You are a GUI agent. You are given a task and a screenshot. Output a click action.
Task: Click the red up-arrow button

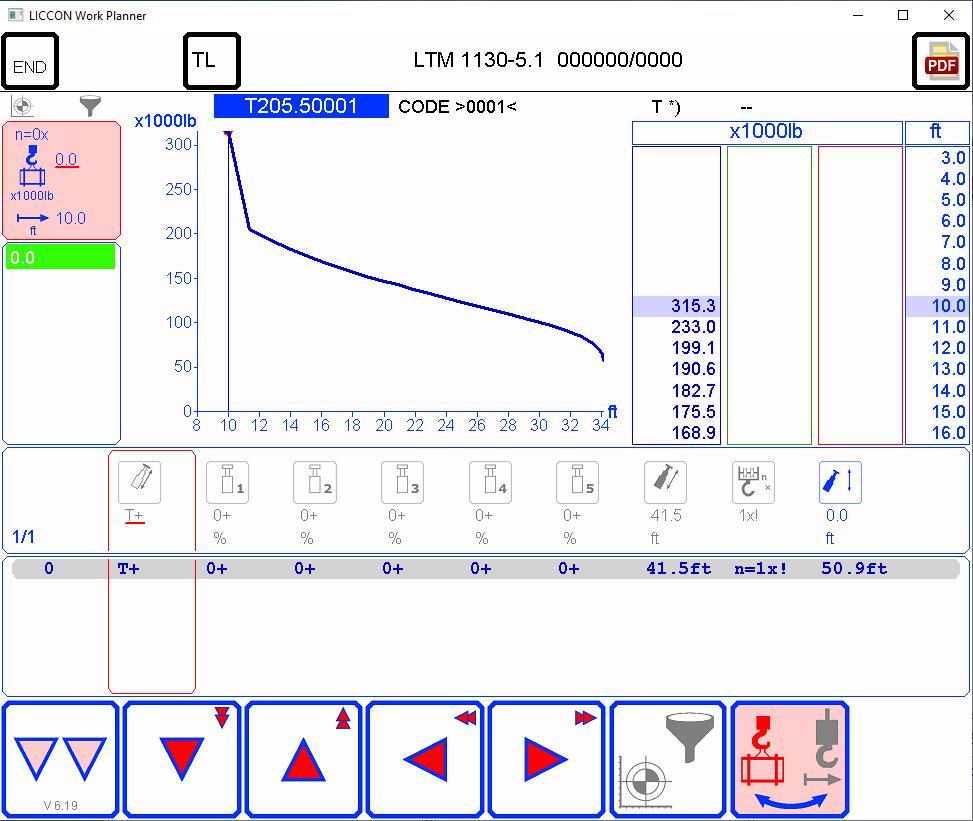(x=303, y=759)
